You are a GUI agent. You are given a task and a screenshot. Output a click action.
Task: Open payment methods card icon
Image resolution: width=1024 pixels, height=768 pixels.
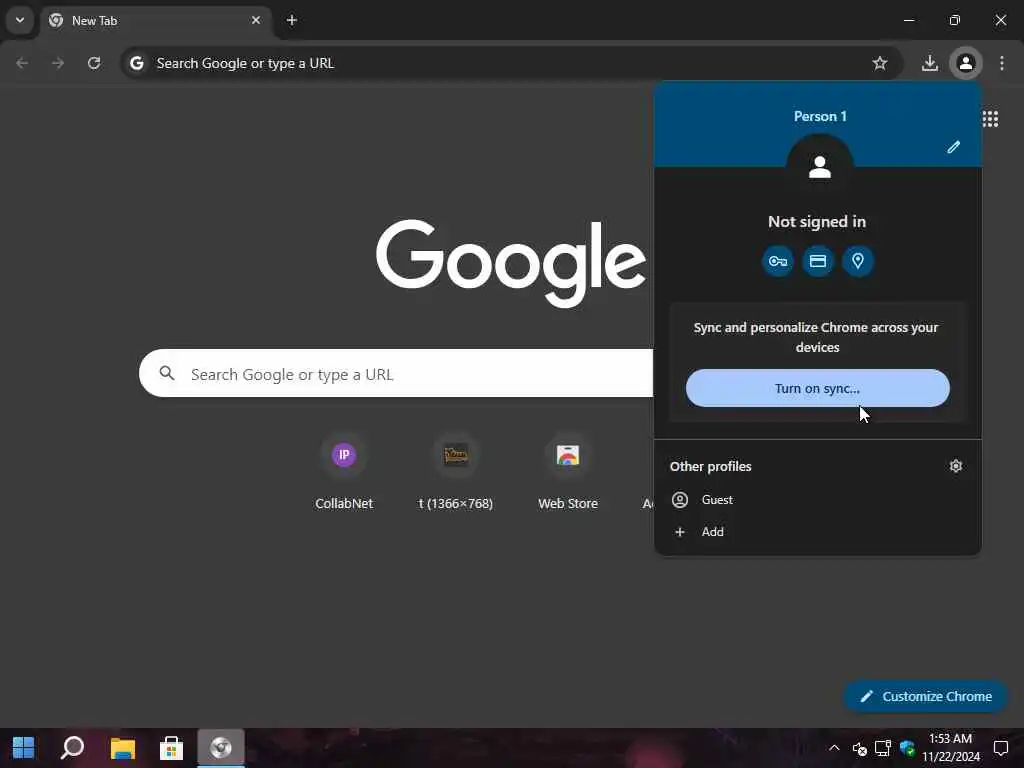pyautogui.click(x=818, y=261)
